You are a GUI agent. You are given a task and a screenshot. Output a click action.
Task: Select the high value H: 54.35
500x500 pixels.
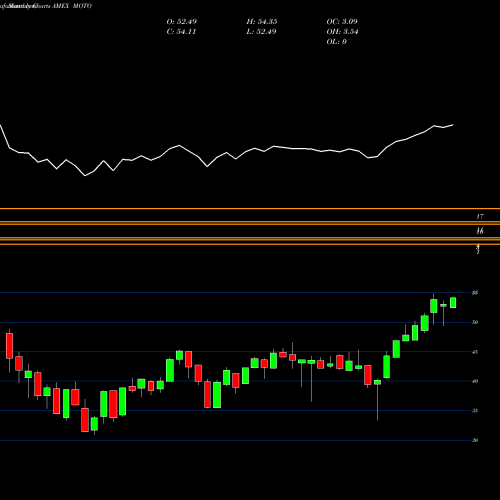click(262, 21)
